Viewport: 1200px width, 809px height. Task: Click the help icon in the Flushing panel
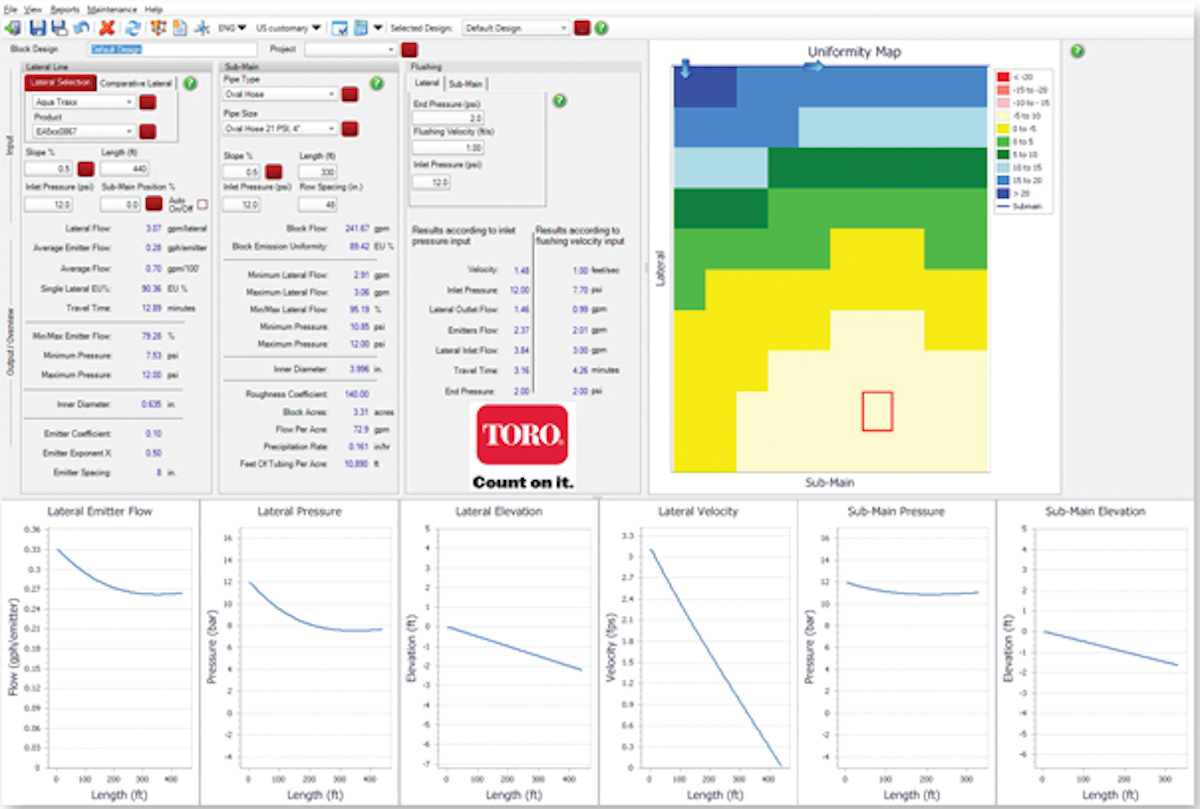(560, 100)
